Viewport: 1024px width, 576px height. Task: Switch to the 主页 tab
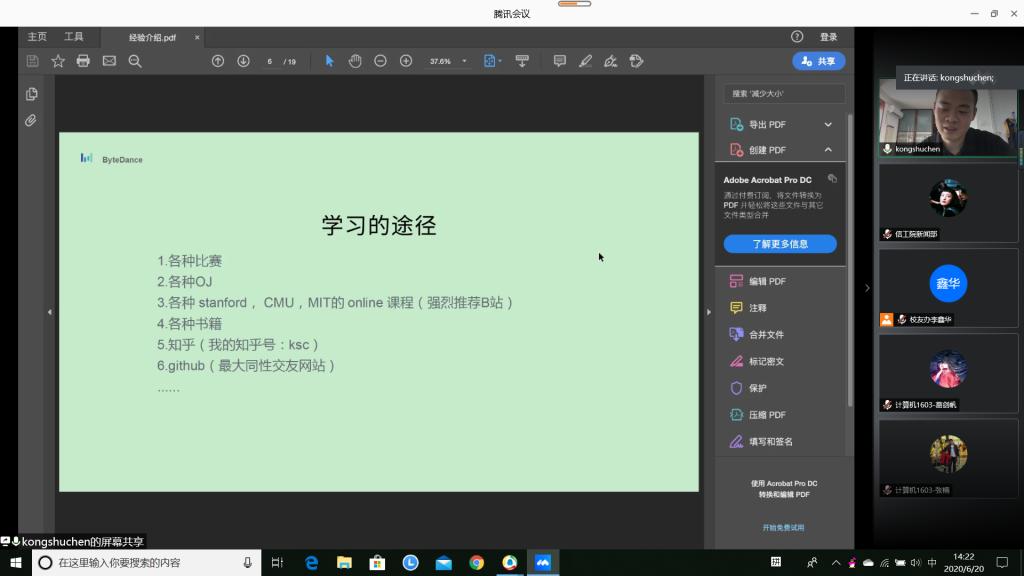click(37, 37)
